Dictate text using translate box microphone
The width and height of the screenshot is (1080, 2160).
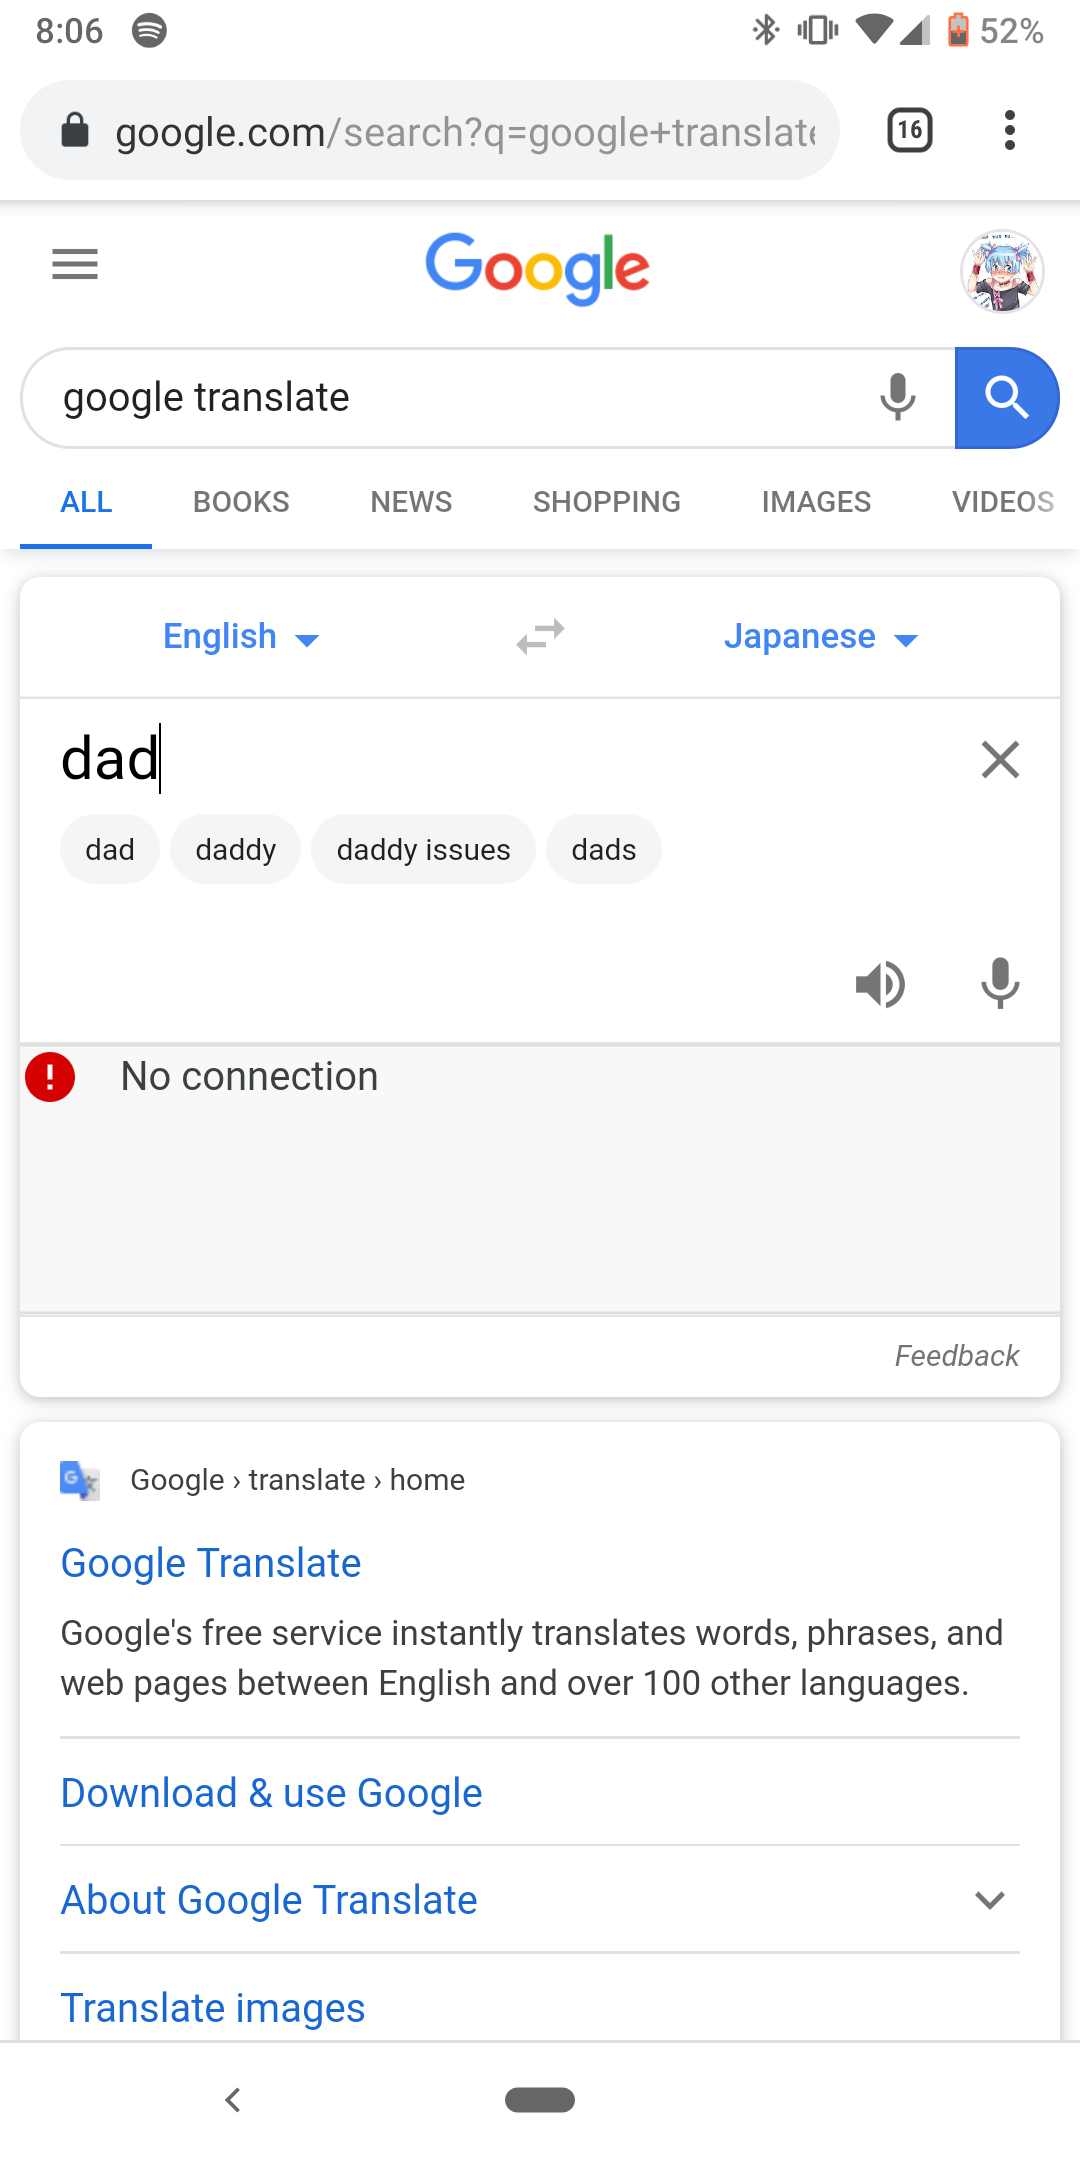coord(999,984)
